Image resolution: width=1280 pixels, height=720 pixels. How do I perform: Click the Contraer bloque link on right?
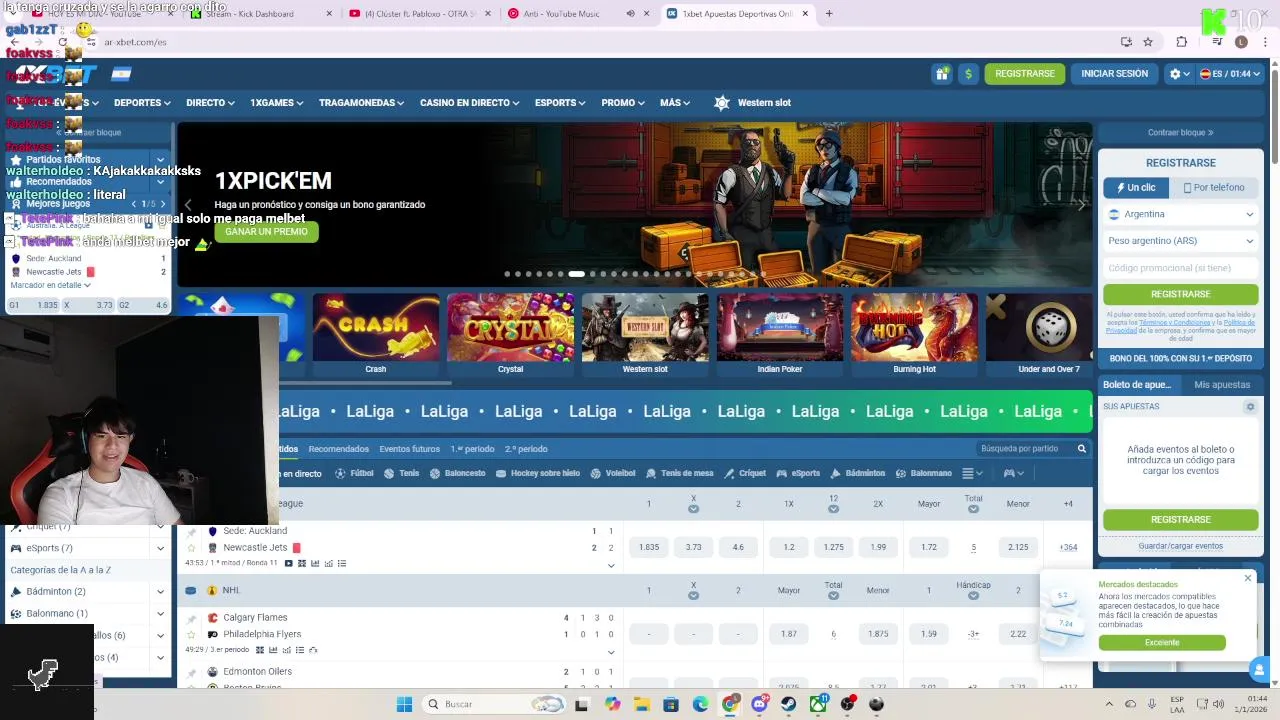click(1181, 132)
